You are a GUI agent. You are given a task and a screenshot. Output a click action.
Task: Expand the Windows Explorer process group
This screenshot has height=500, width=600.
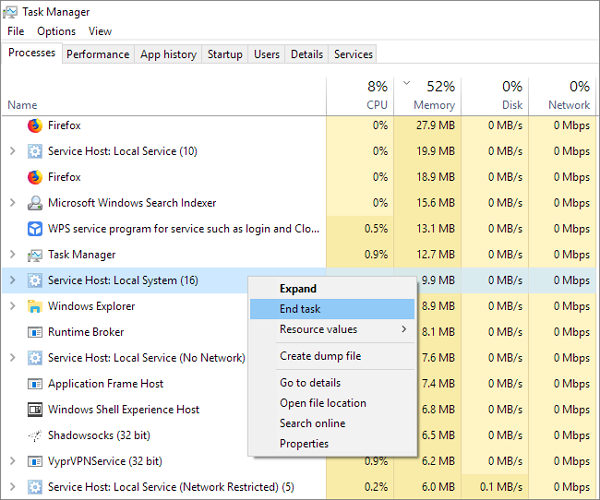(x=12, y=306)
